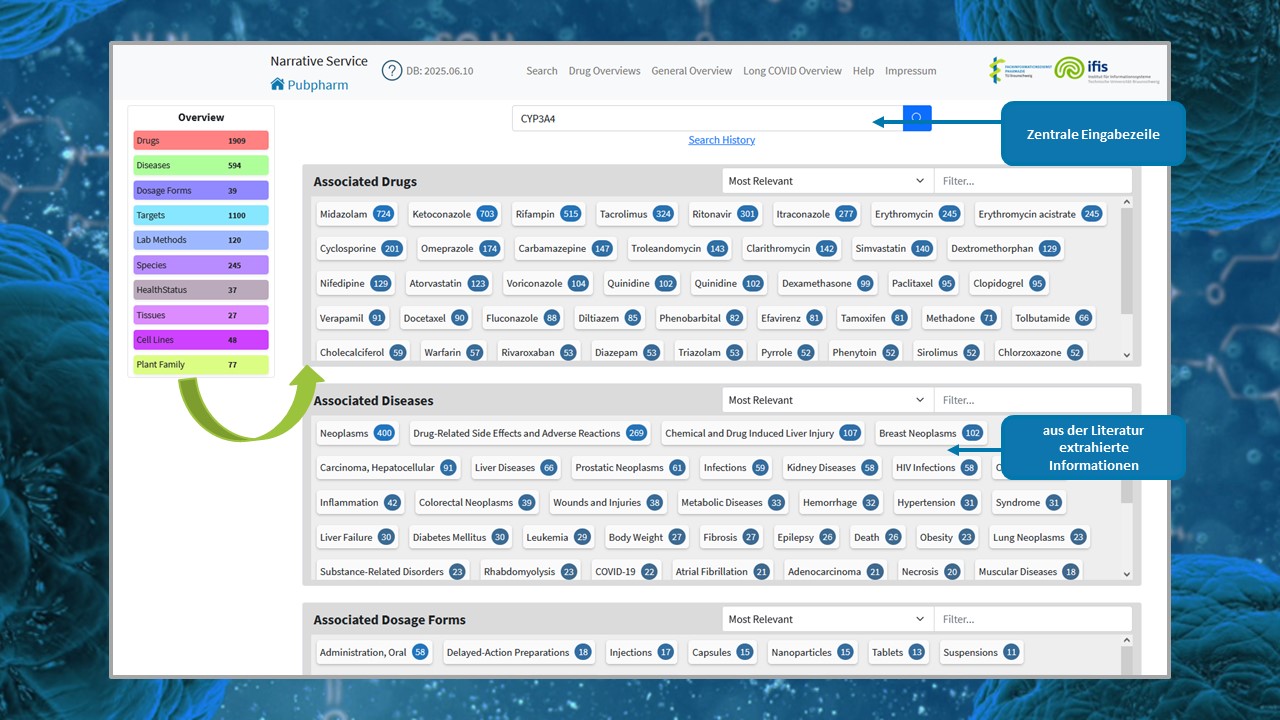Click the Pubpharm home icon
The image size is (1280, 720).
tap(278, 85)
